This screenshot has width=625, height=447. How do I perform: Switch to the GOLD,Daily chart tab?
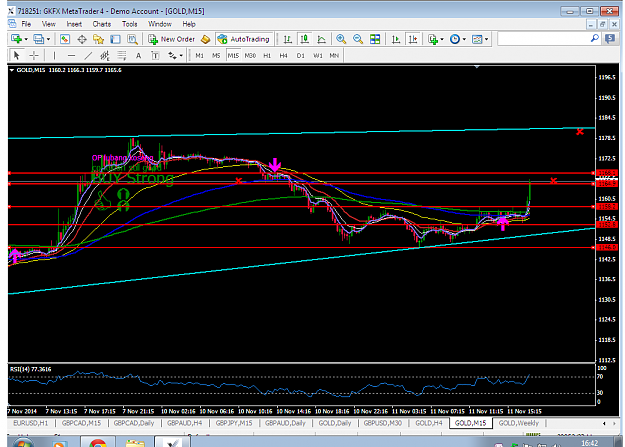[x=335, y=423]
